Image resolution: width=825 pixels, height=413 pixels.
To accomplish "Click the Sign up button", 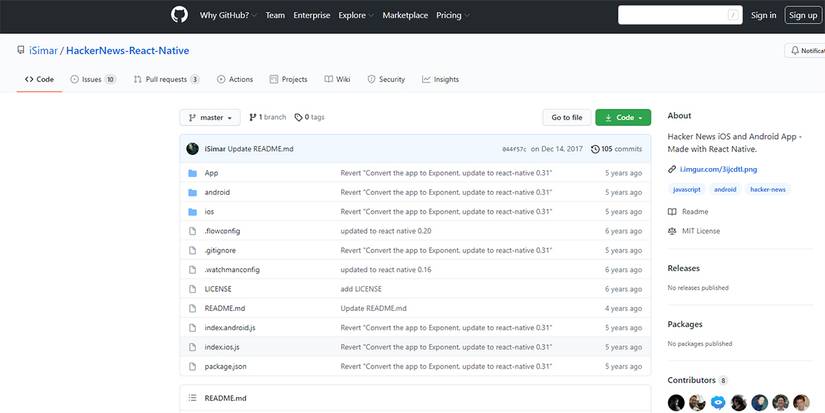I will click(802, 15).
